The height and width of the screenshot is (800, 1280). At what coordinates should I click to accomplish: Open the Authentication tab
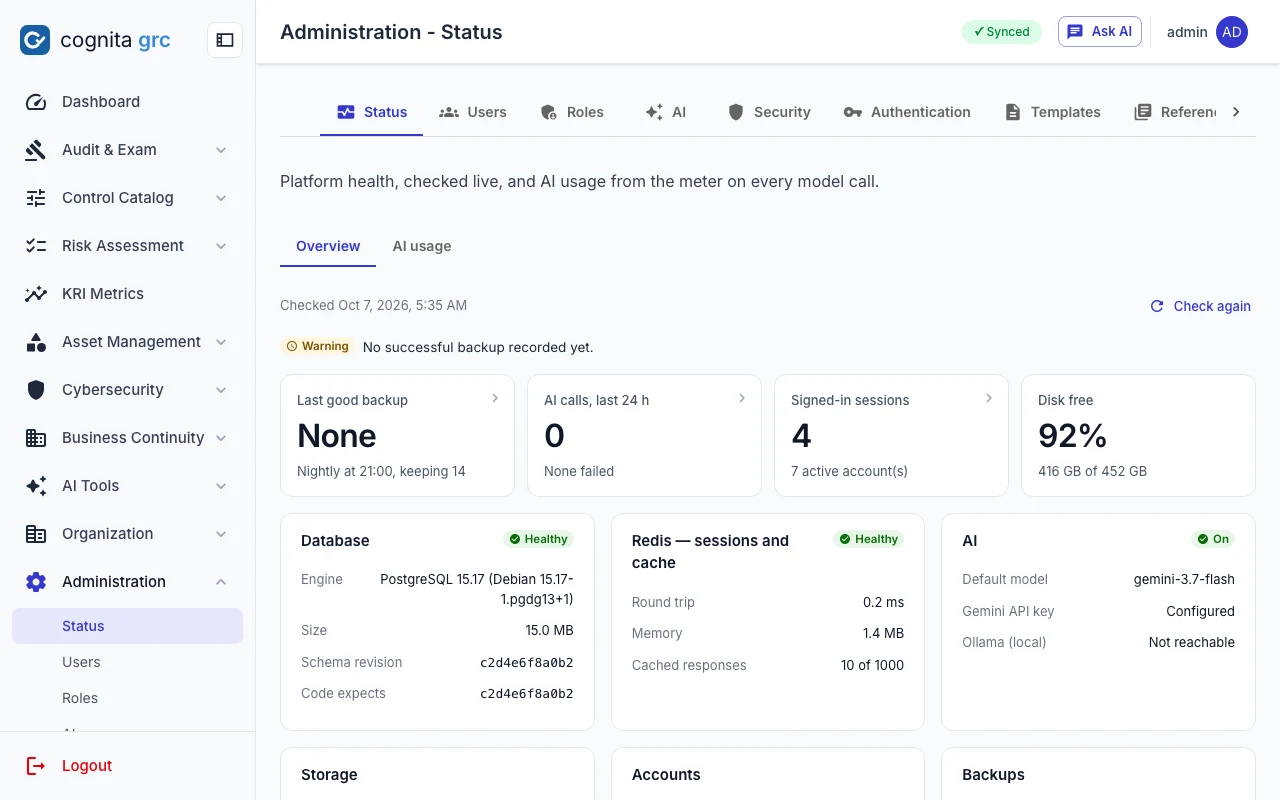coord(907,112)
